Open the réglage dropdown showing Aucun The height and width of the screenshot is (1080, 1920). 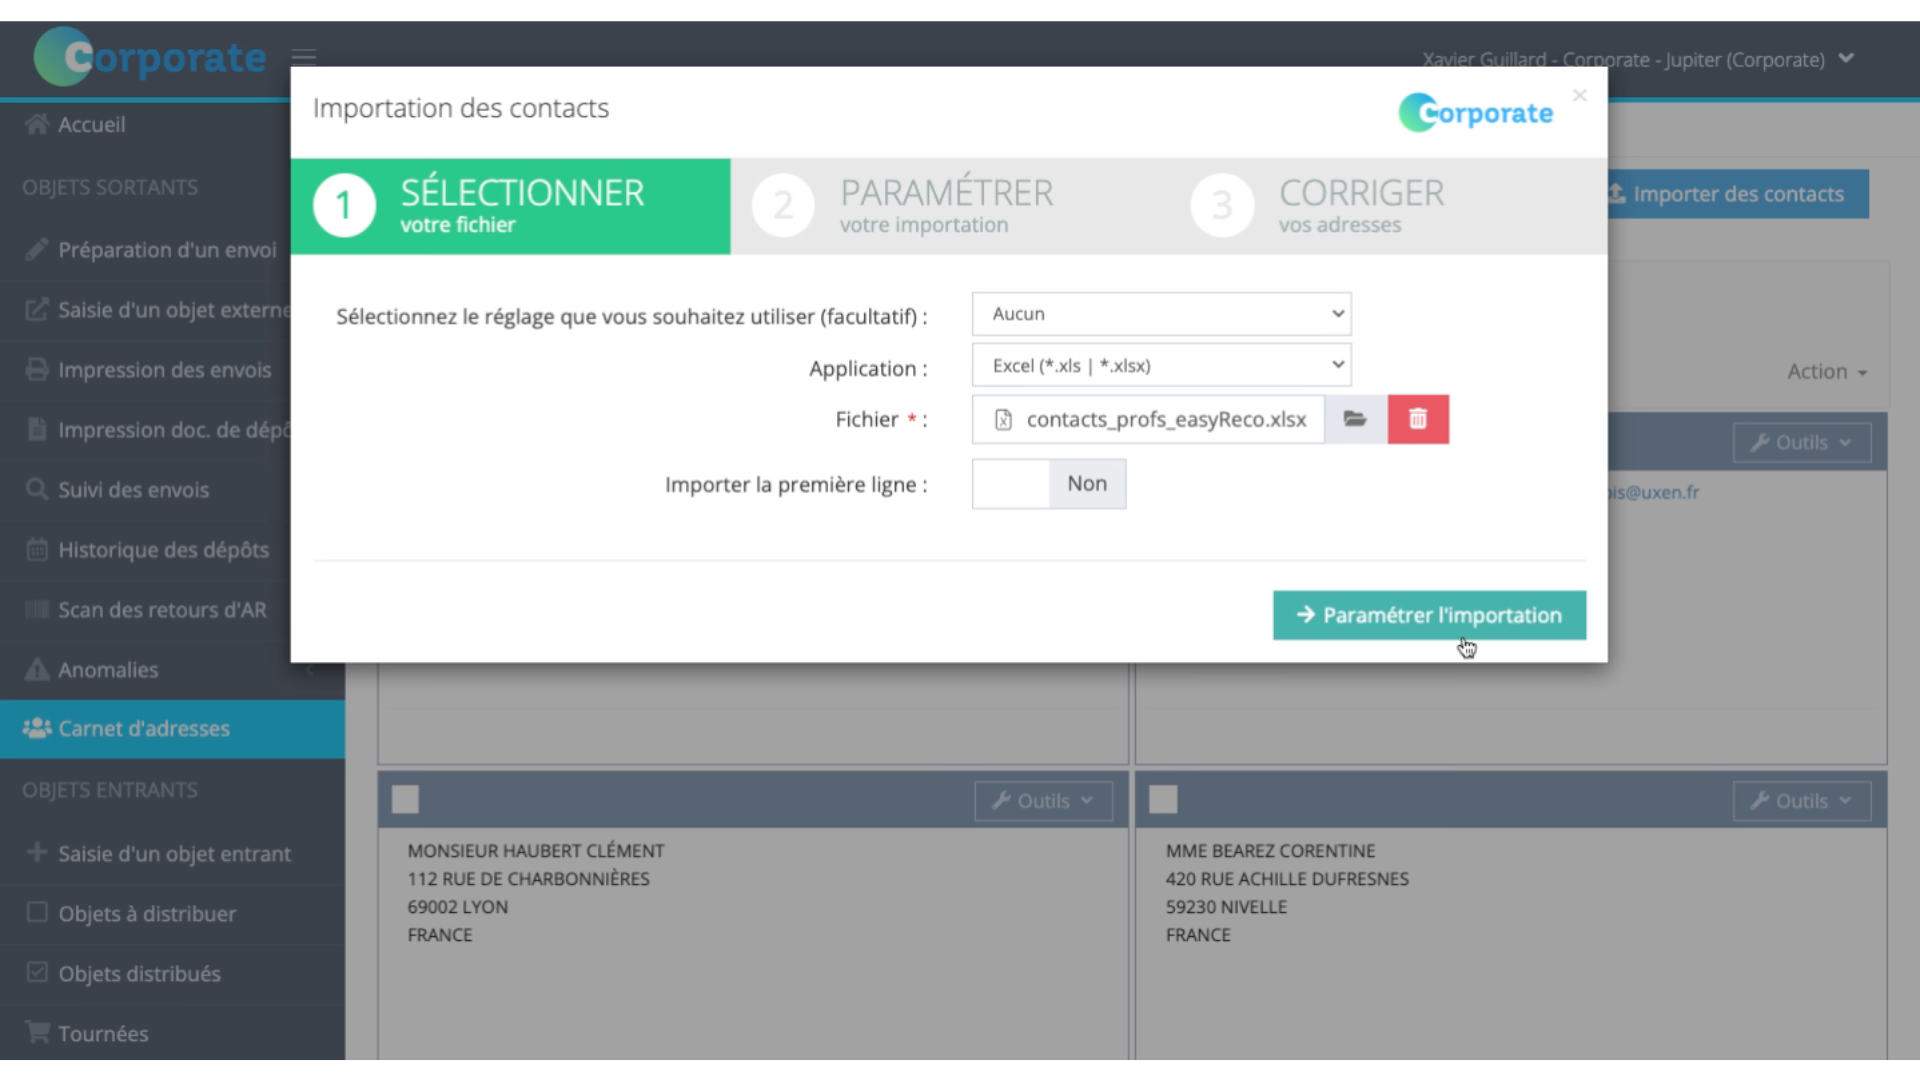1161,314
